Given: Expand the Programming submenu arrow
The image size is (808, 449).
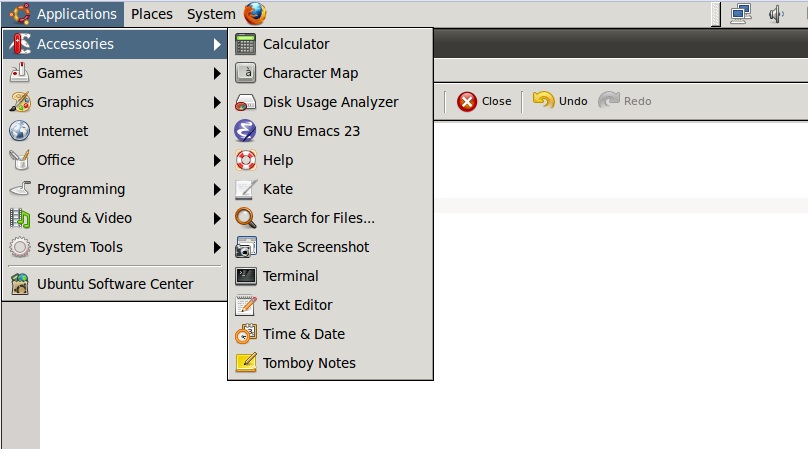Looking at the screenshot, I should coord(217,189).
